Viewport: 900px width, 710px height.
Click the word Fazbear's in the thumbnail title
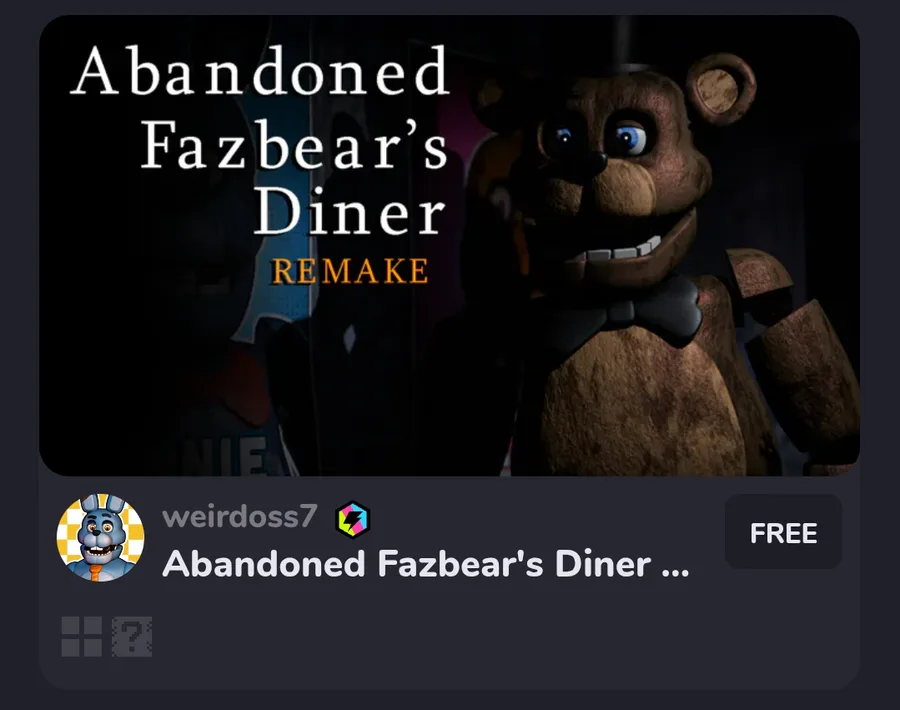click(294, 143)
